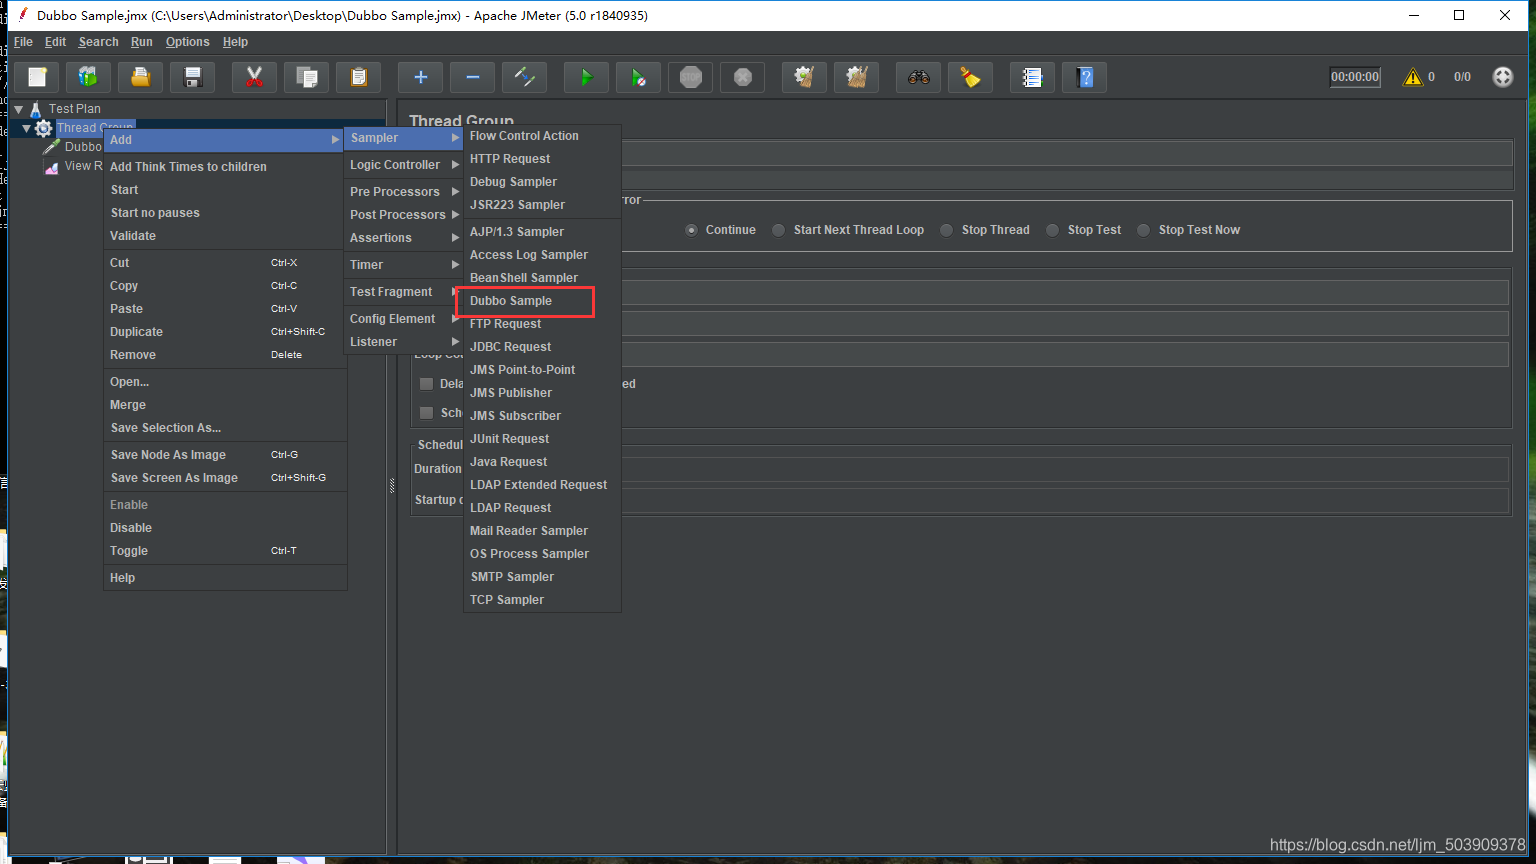Choose HTTP Request sampler

tap(542, 159)
